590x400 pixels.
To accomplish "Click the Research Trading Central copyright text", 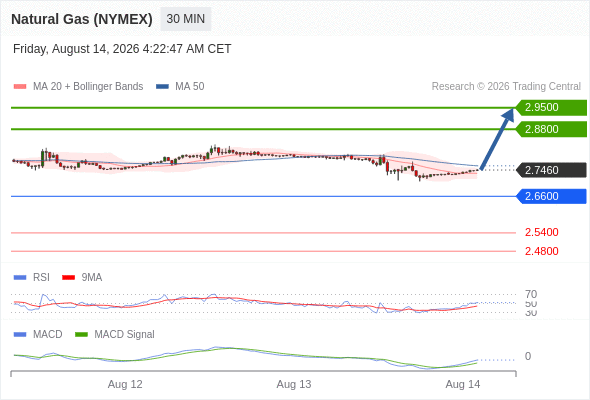I will tap(506, 87).
